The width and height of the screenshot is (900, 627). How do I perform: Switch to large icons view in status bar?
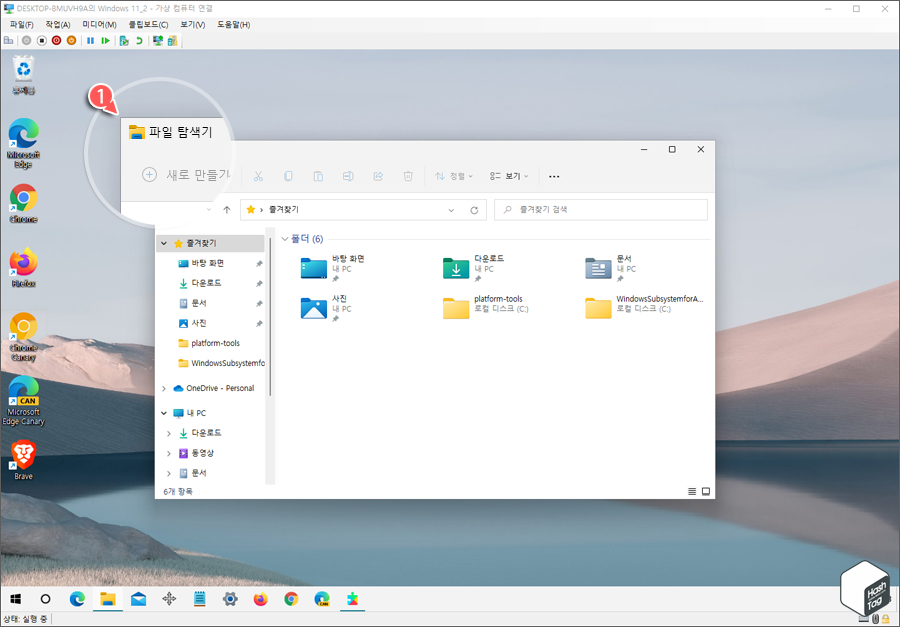[x=705, y=491]
